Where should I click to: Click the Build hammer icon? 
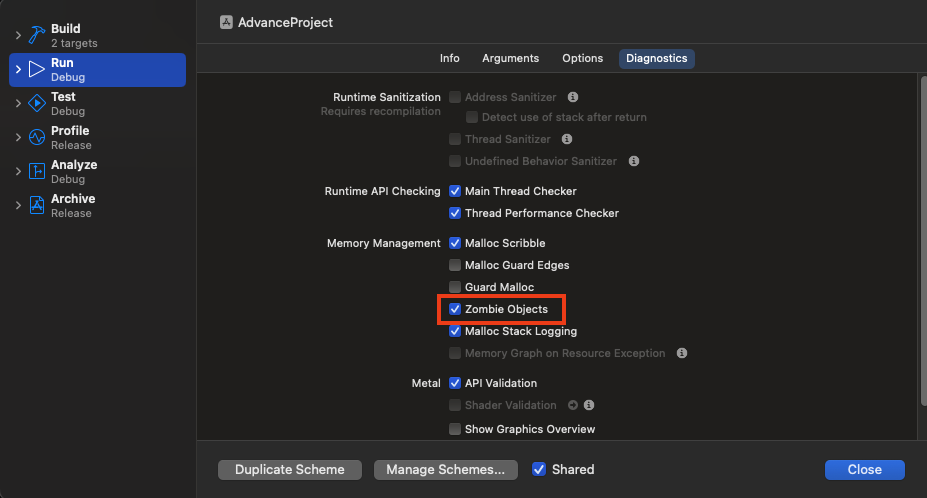37,35
